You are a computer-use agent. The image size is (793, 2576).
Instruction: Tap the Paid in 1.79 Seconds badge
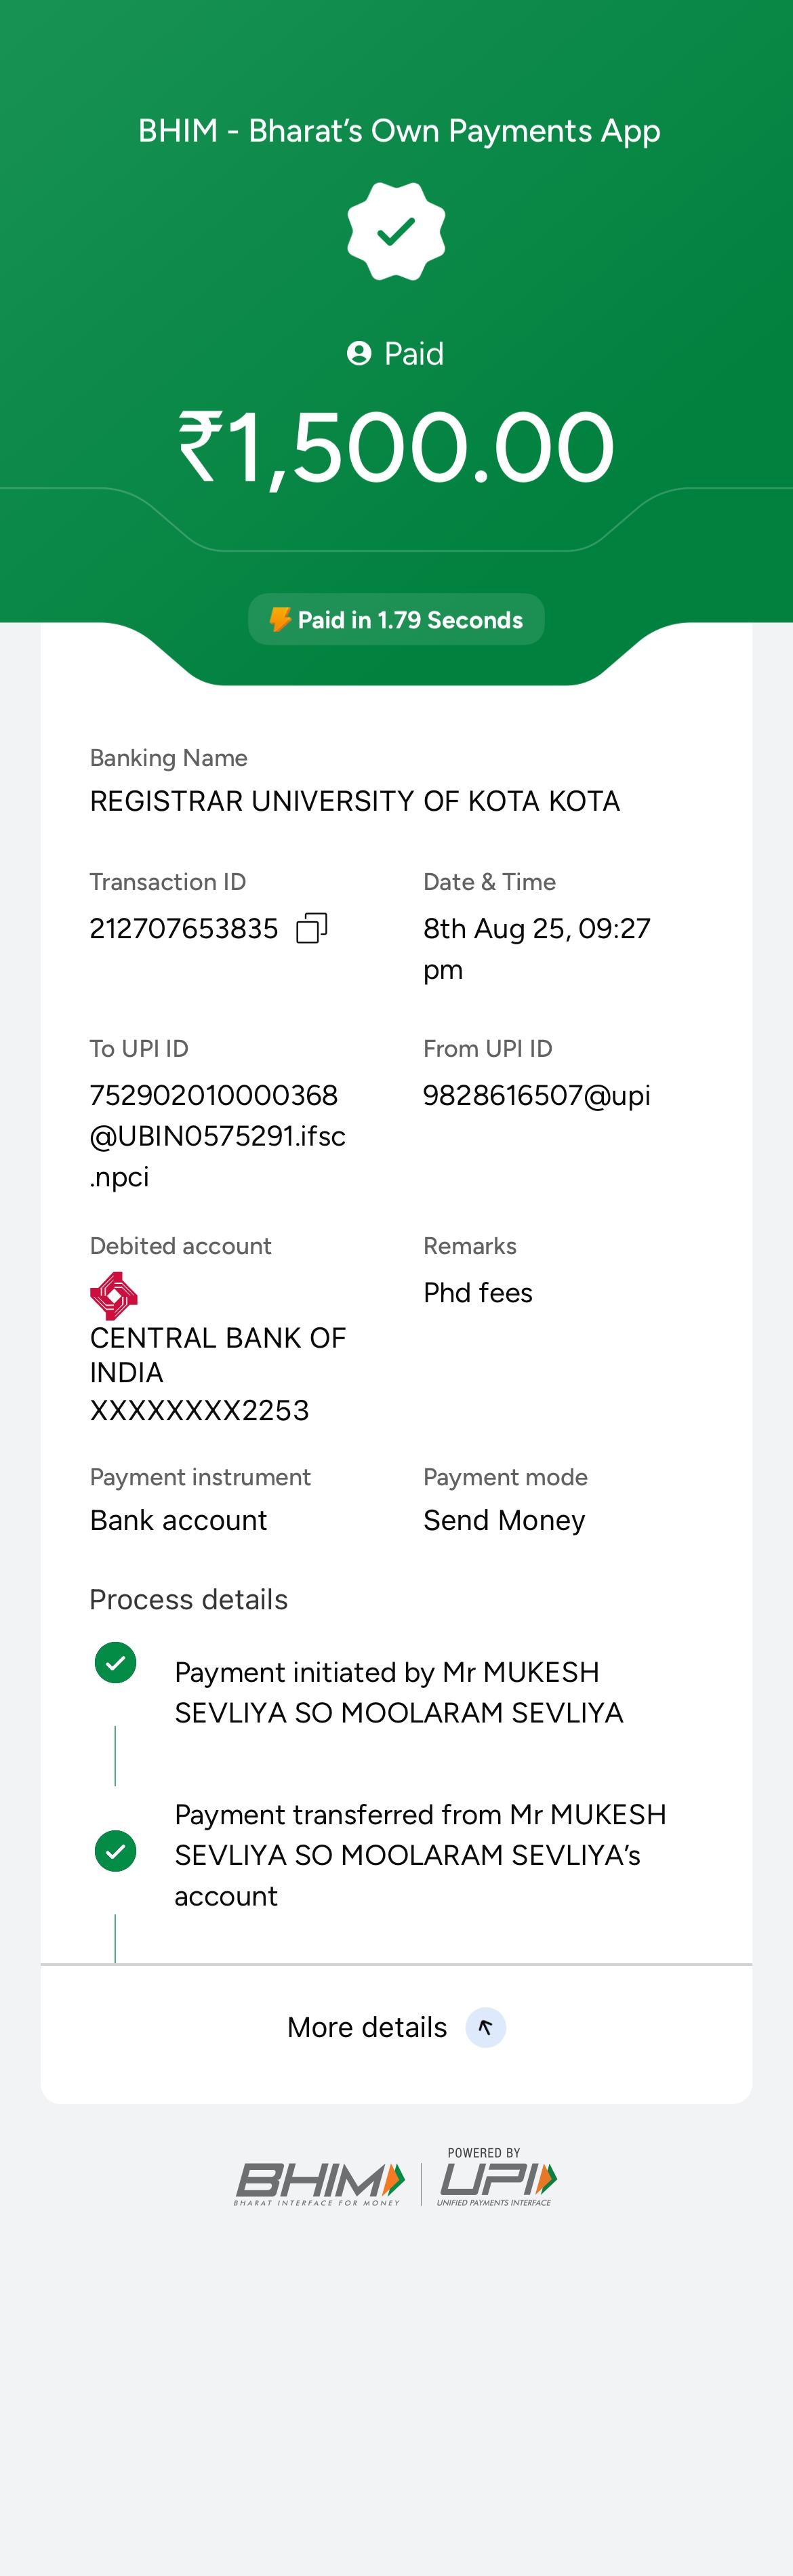click(x=396, y=620)
